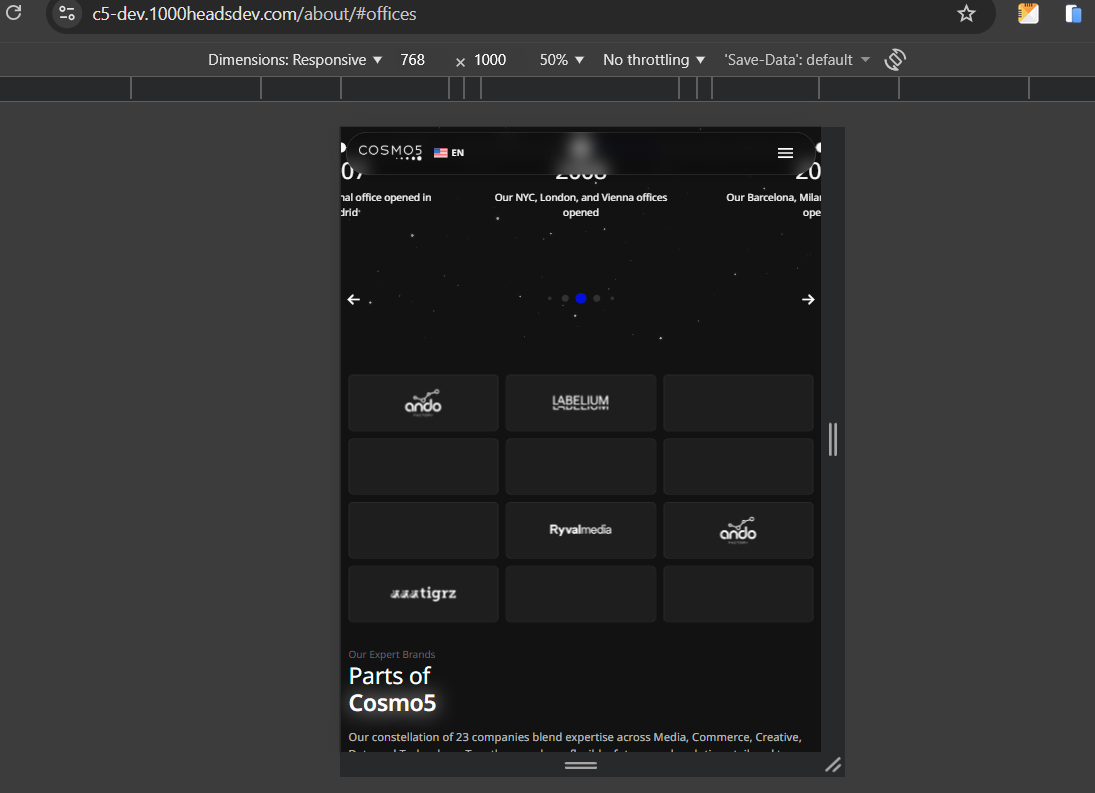Open the tigrz brand tile
The image size is (1095, 793).
click(x=423, y=593)
